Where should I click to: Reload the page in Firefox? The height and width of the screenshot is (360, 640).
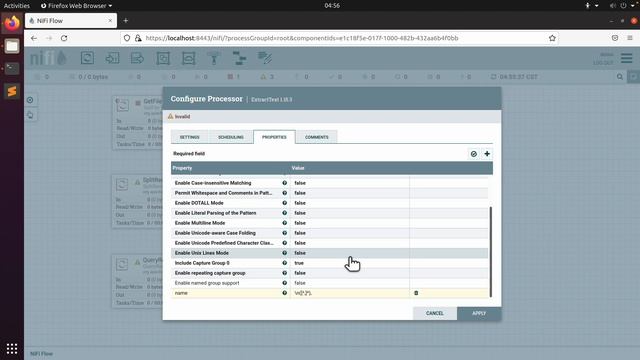[x=64, y=38]
